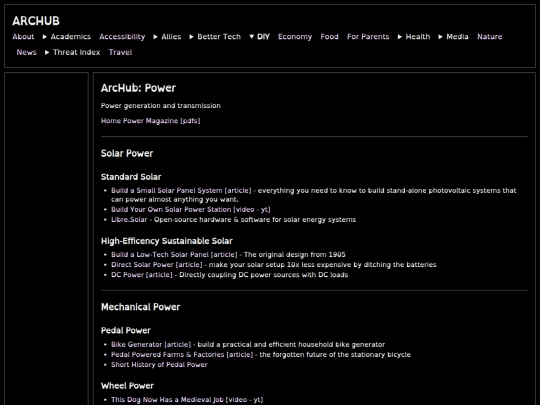
Task: Expand the Media submenu arrow
Action: (440, 37)
